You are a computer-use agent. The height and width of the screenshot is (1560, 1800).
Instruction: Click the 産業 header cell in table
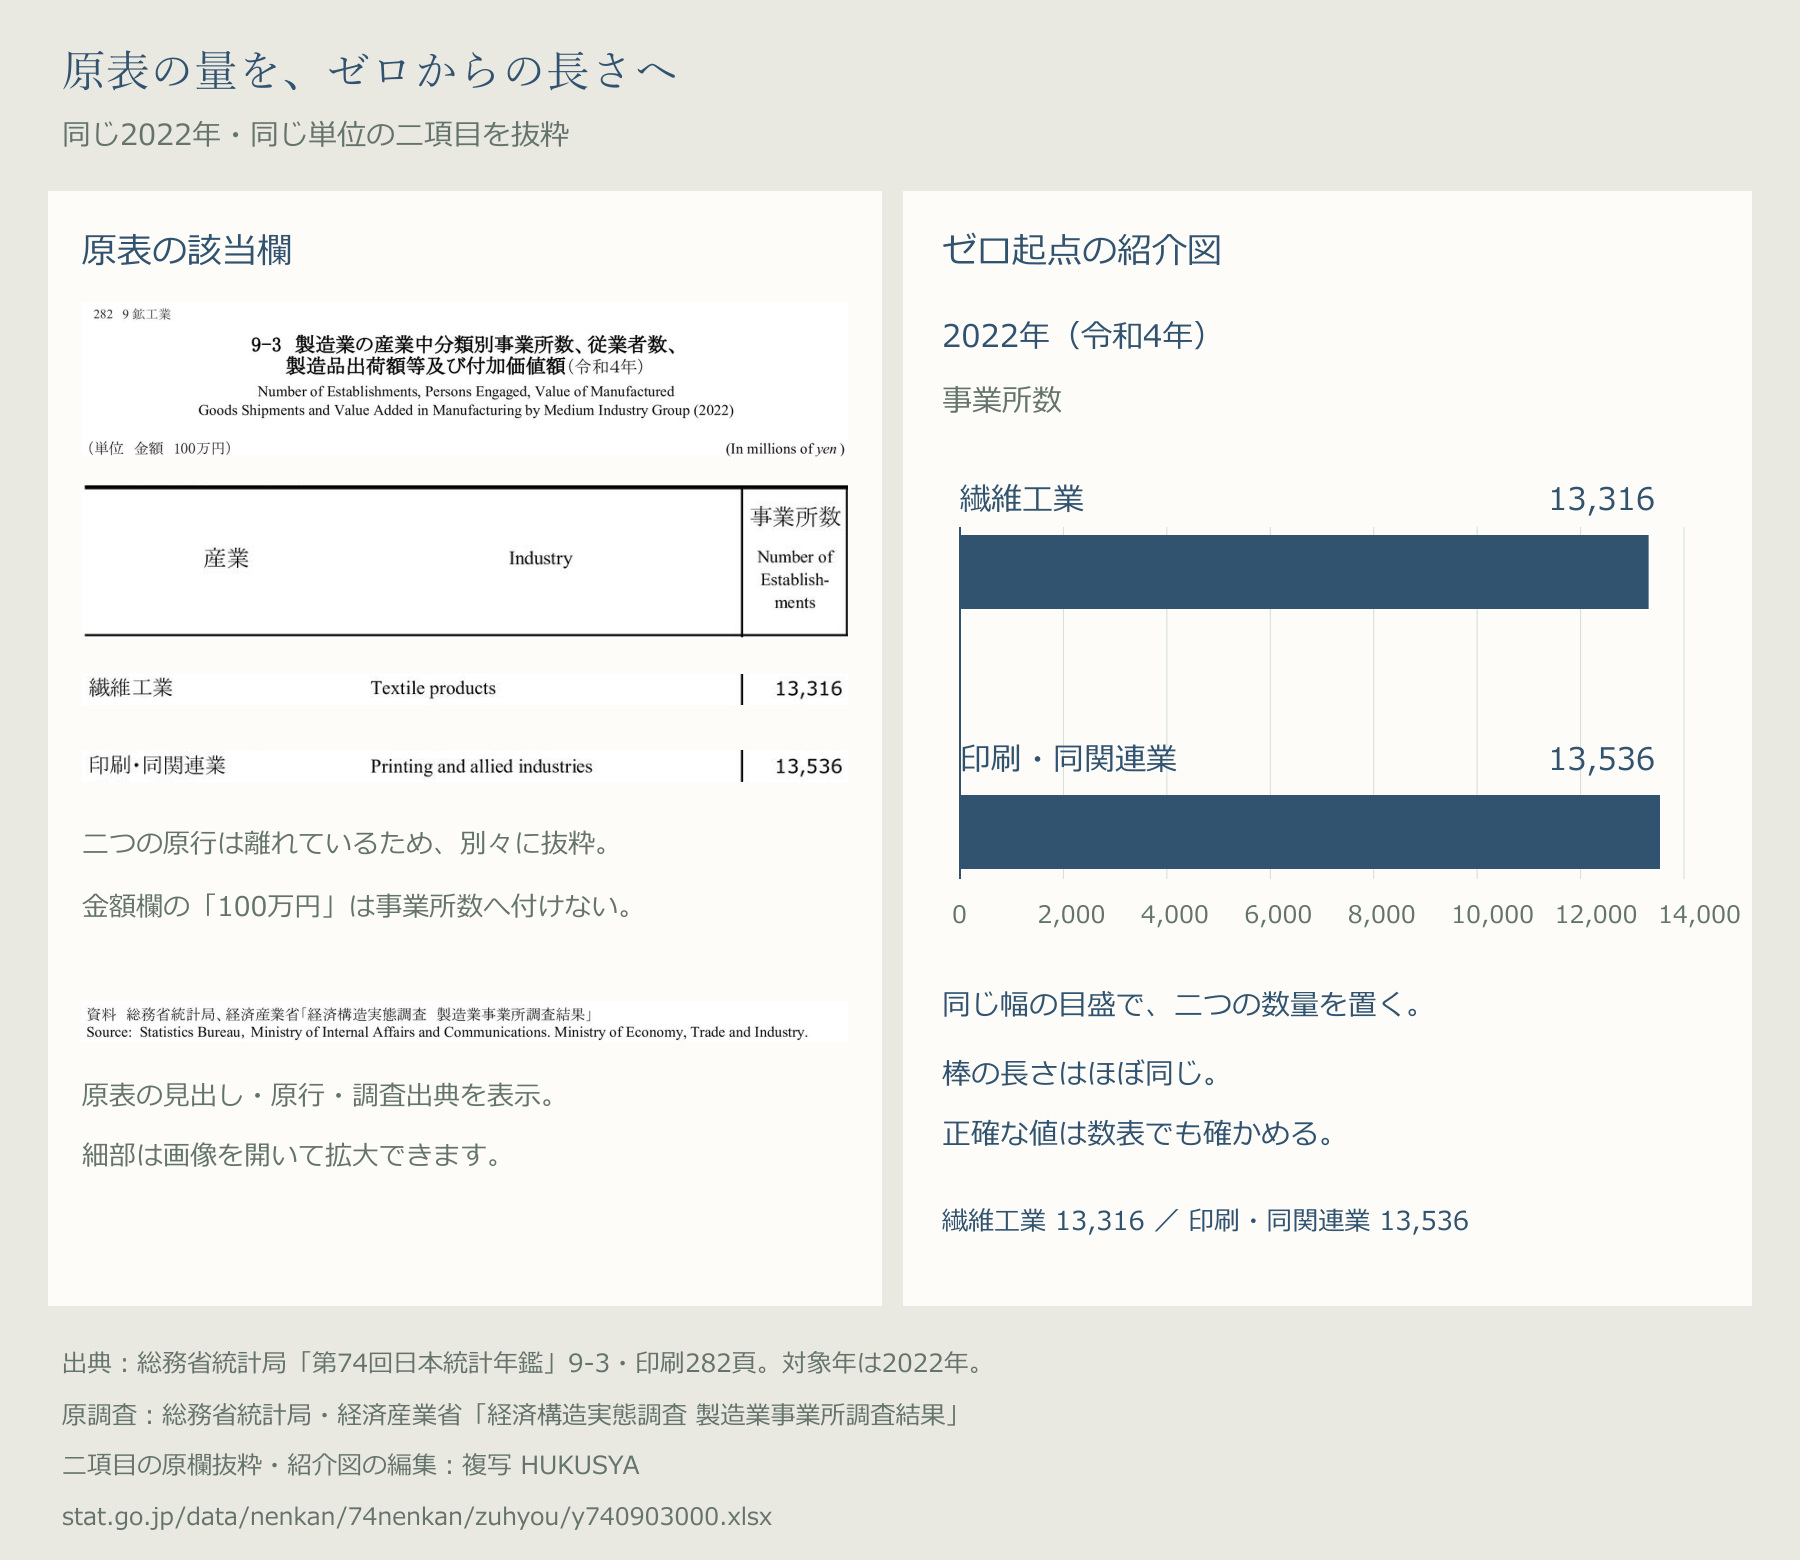[226, 558]
